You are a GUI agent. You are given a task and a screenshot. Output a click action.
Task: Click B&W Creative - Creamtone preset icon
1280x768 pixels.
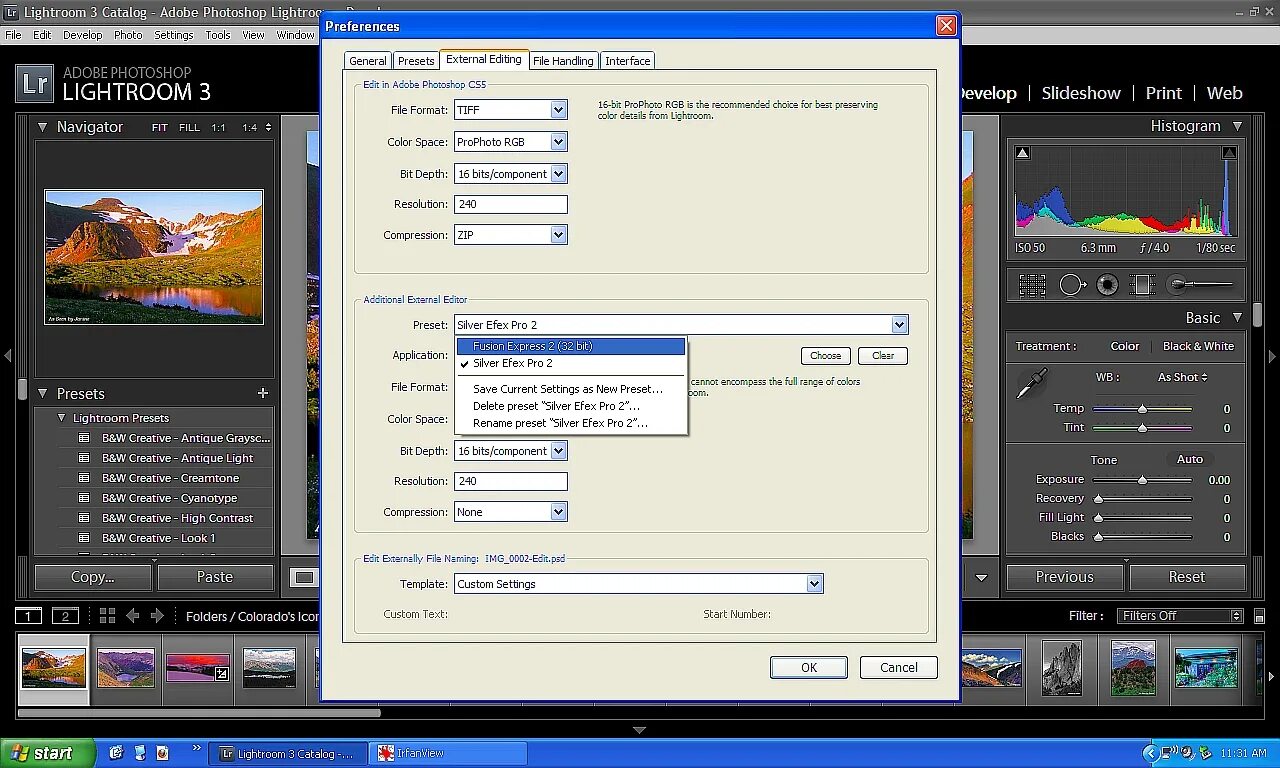pos(85,478)
